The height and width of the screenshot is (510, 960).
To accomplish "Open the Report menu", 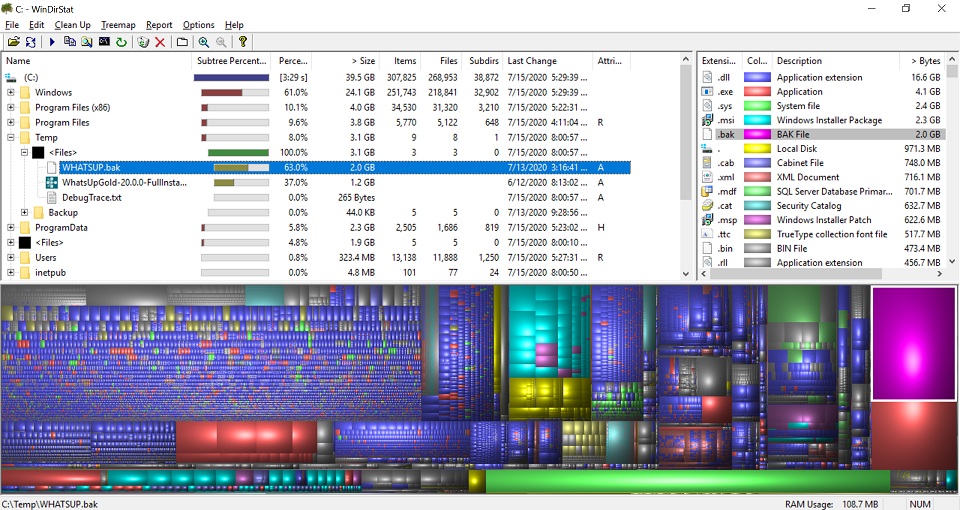I will click(x=159, y=25).
